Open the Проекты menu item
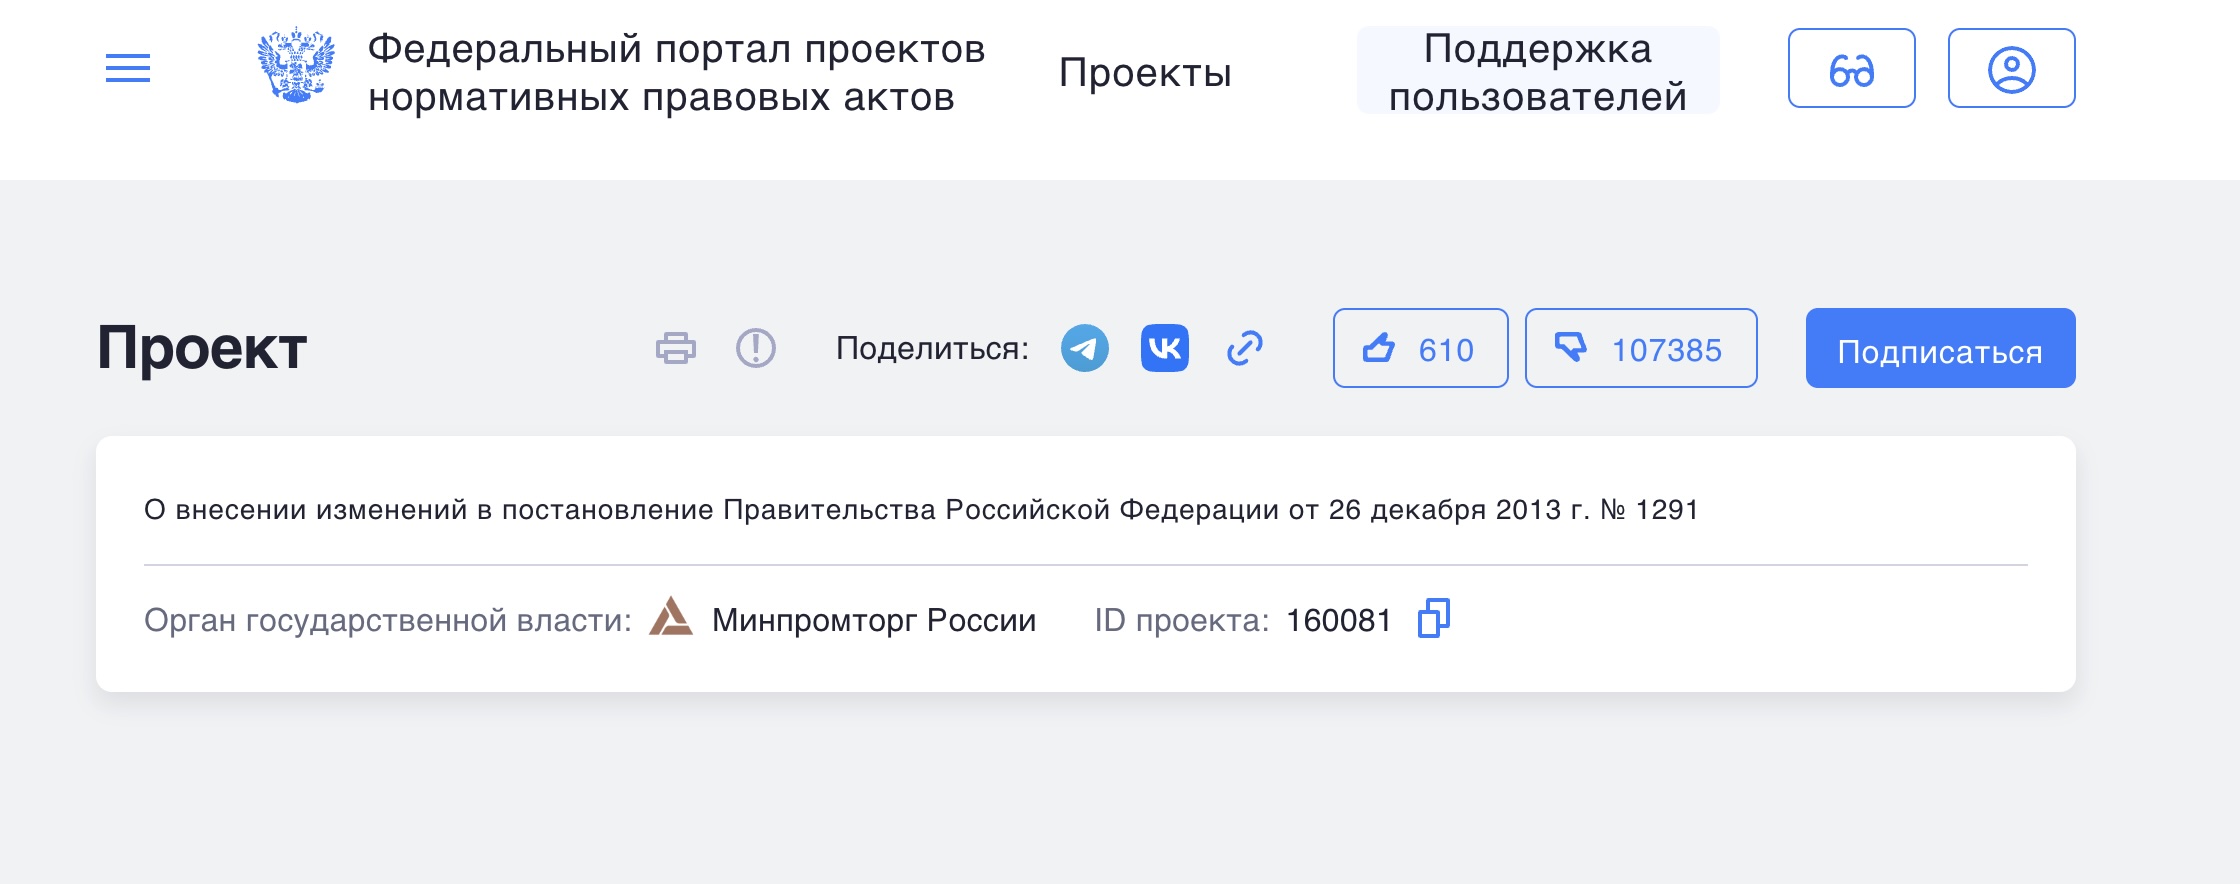Viewport: 2240px width, 884px height. (1145, 73)
